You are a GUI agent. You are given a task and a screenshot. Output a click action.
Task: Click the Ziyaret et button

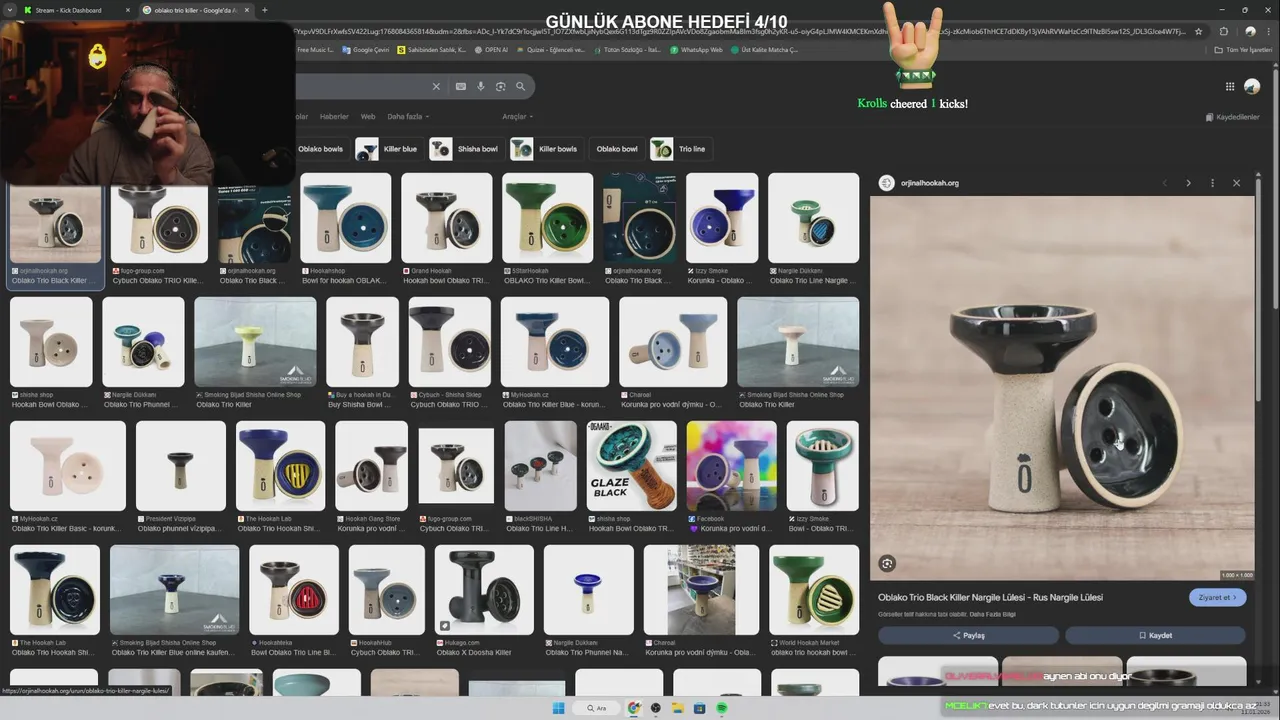pyautogui.click(x=1218, y=597)
